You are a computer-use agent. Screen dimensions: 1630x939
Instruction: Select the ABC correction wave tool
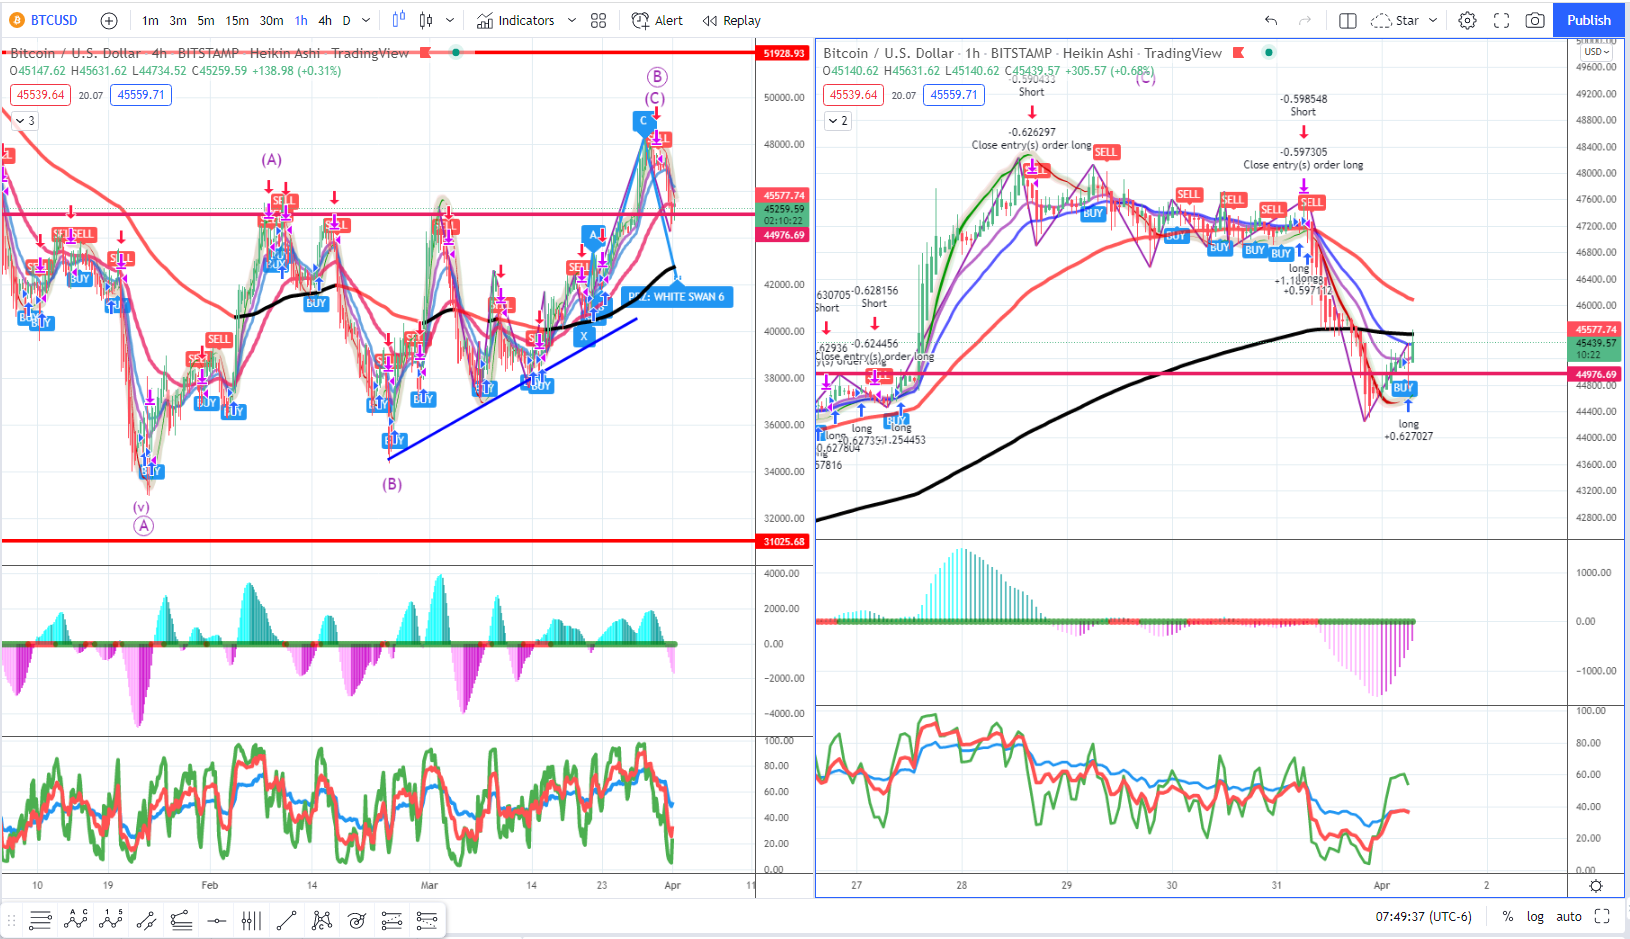[x=76, y=920]
